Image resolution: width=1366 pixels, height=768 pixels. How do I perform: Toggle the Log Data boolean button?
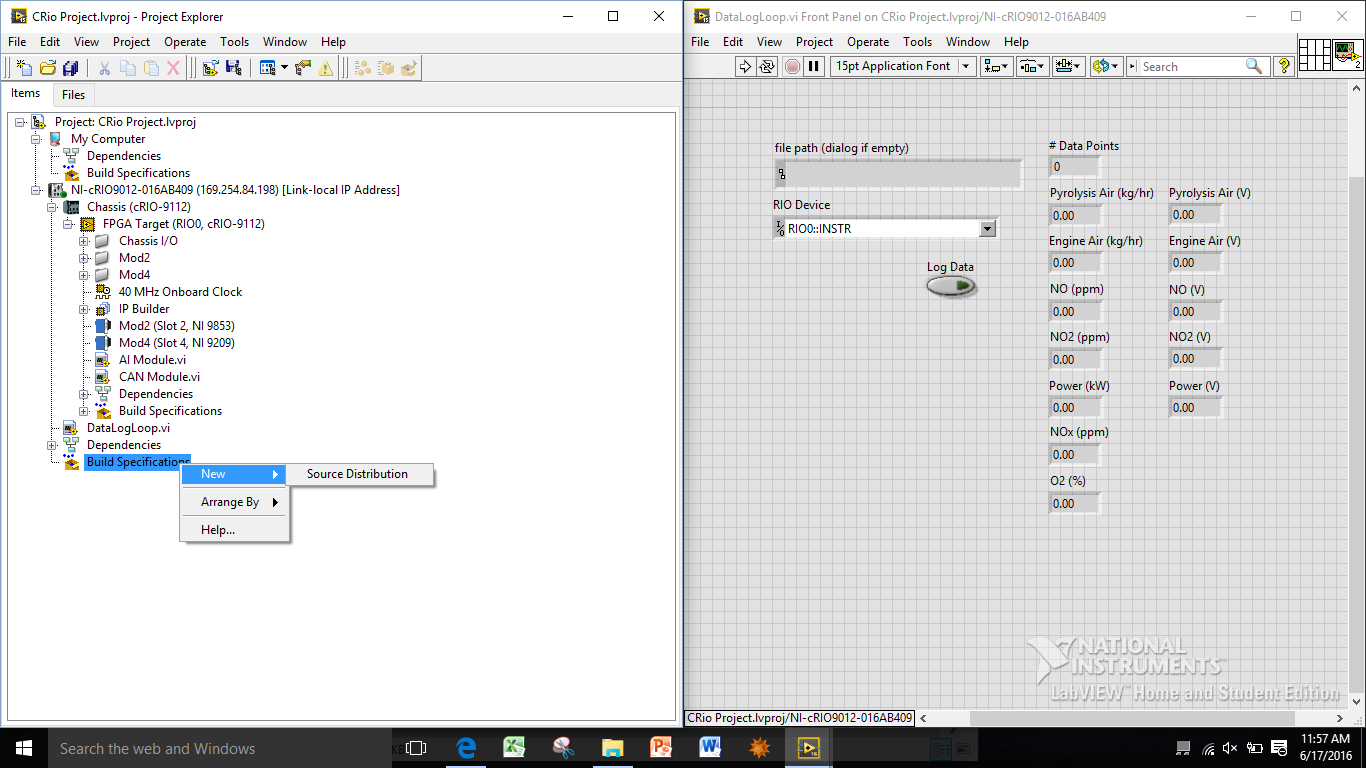(x=951, y=286)
